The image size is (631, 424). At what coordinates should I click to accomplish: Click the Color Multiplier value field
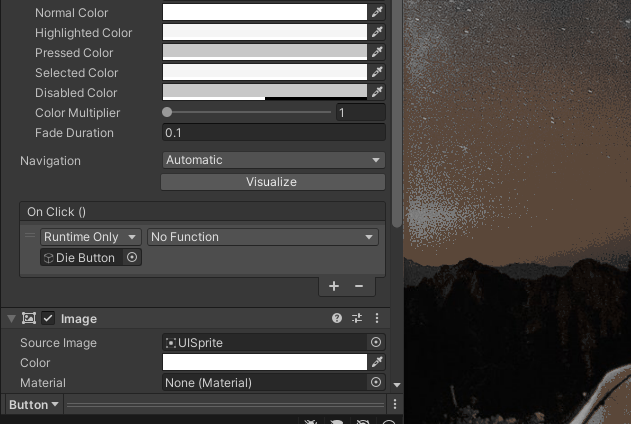[x=361, y=112]
